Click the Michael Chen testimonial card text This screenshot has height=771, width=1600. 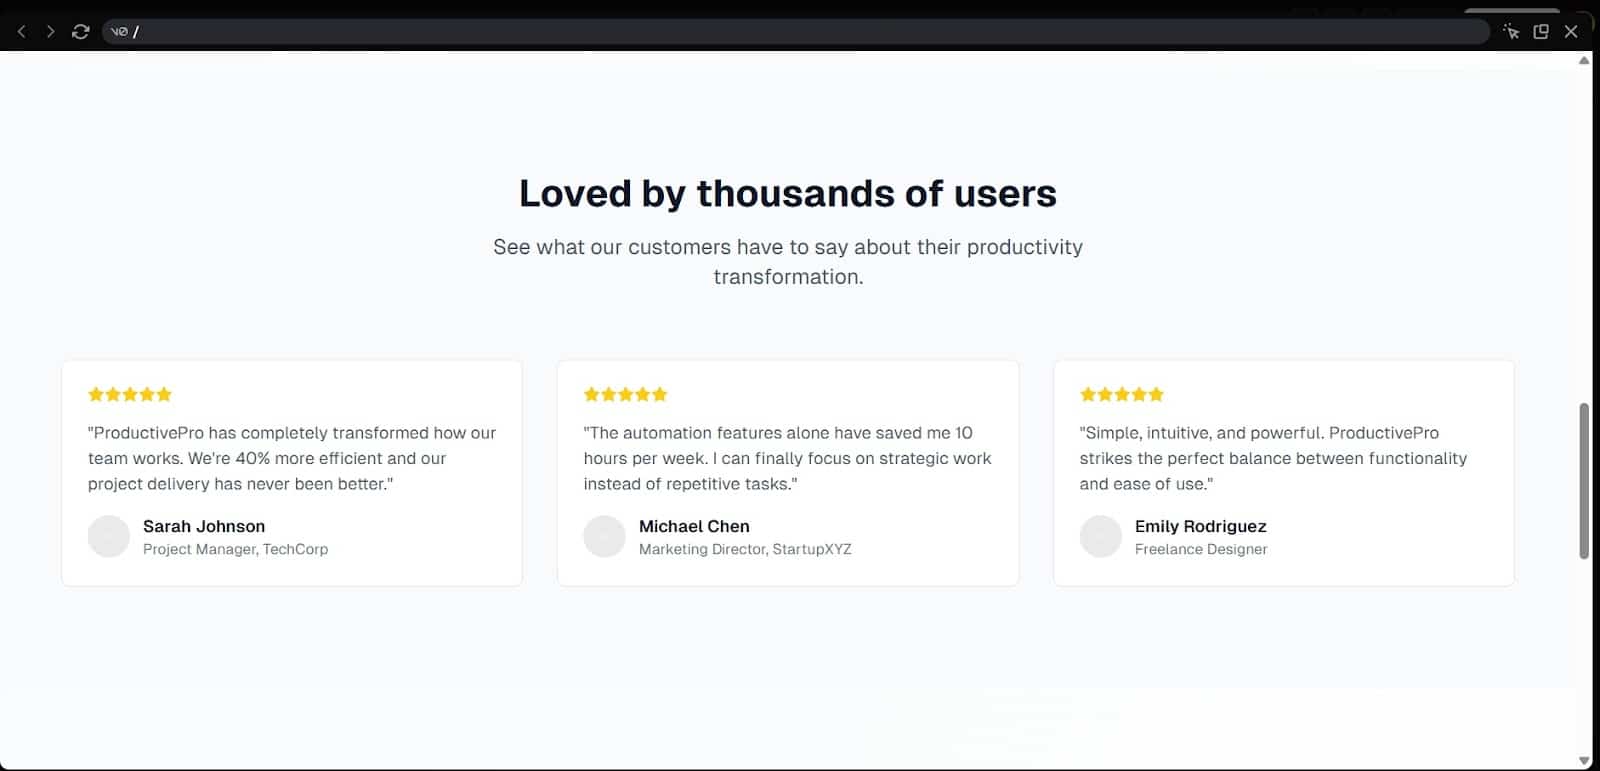[x=787, y=458]
